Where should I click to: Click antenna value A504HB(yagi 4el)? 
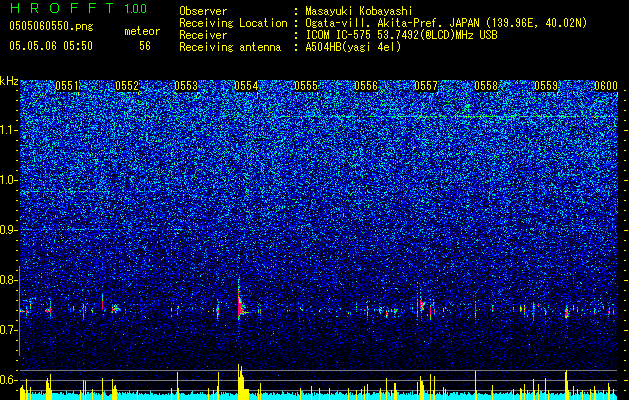click(353, 47)
